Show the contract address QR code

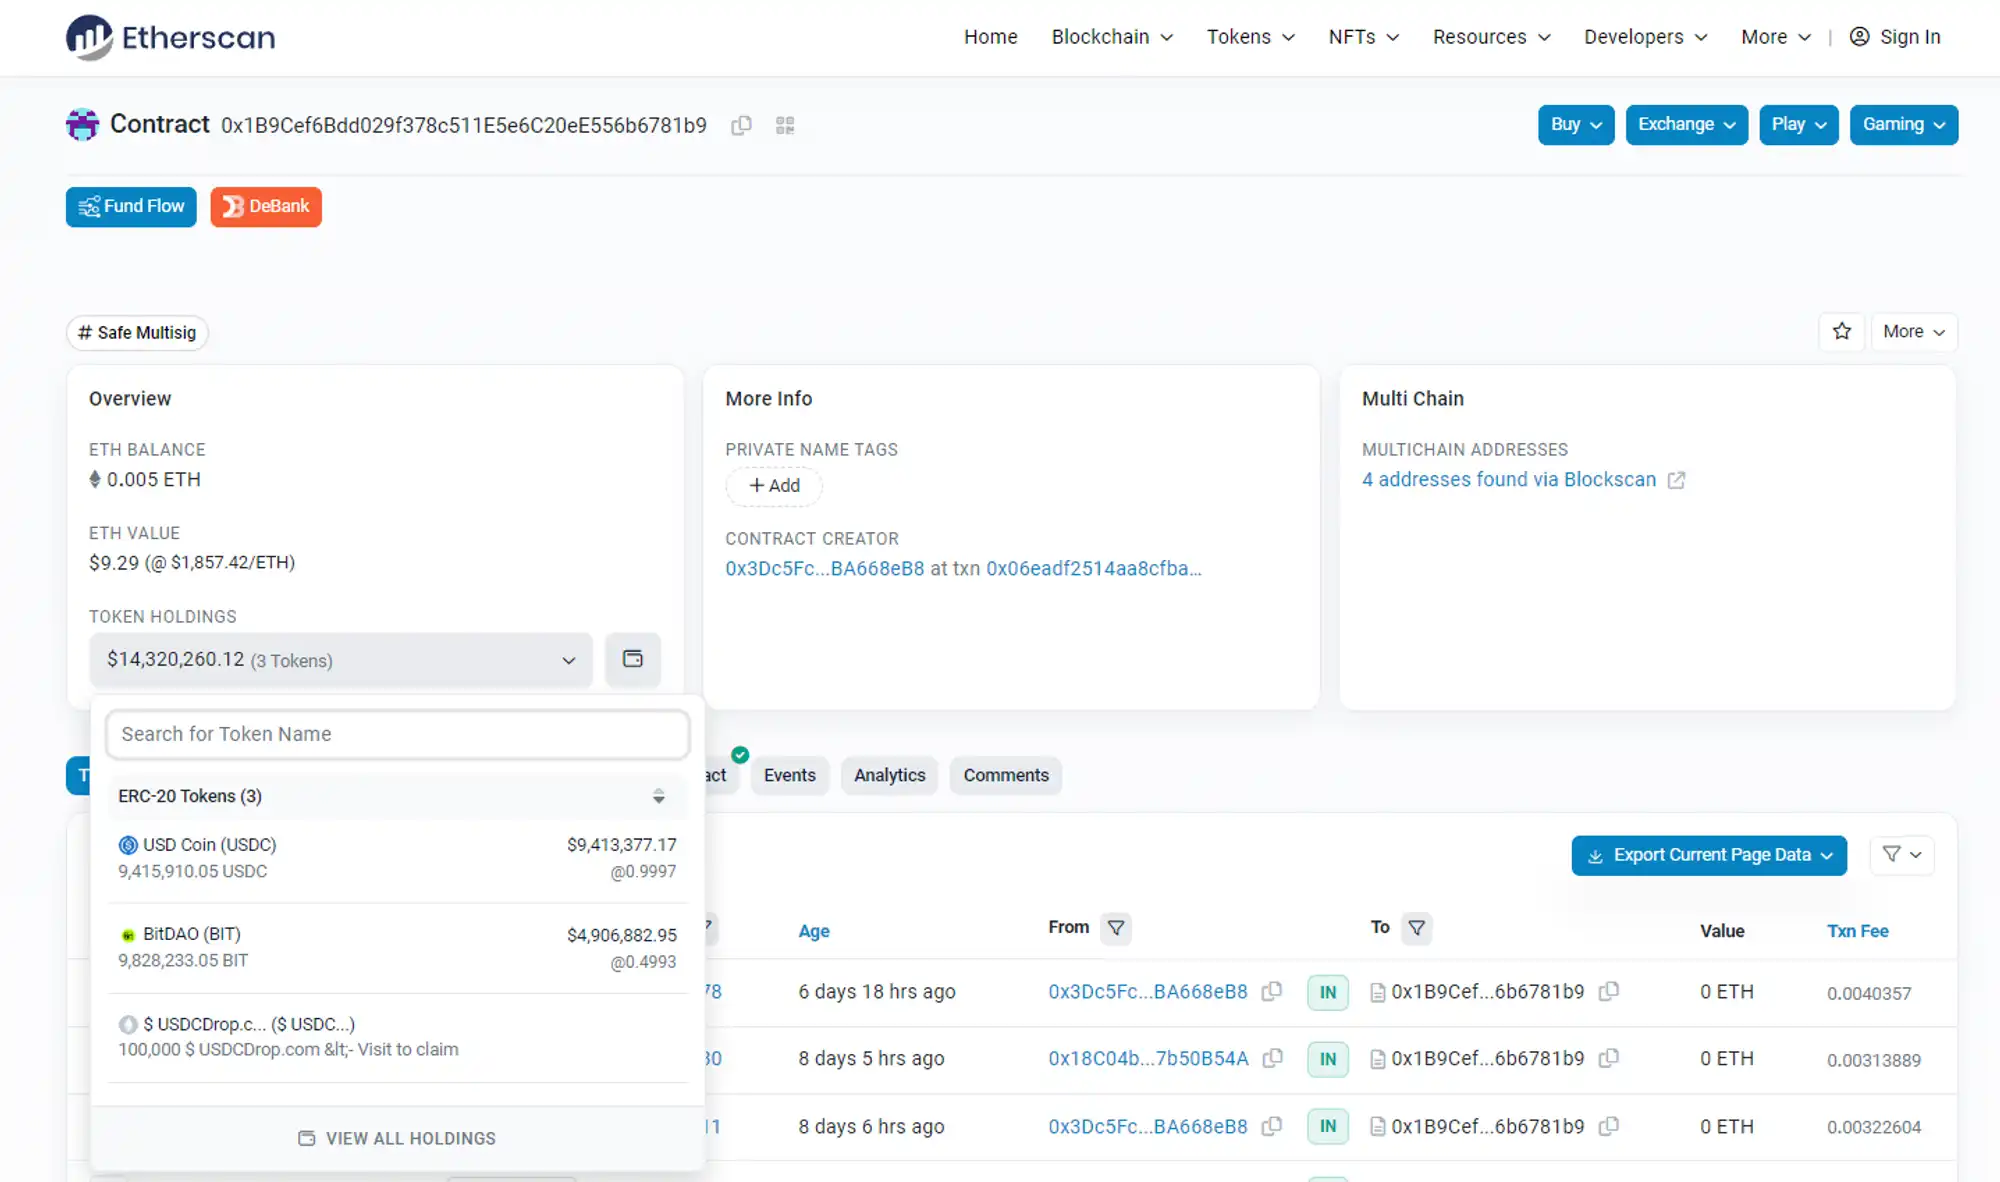(x=785, y=125)
